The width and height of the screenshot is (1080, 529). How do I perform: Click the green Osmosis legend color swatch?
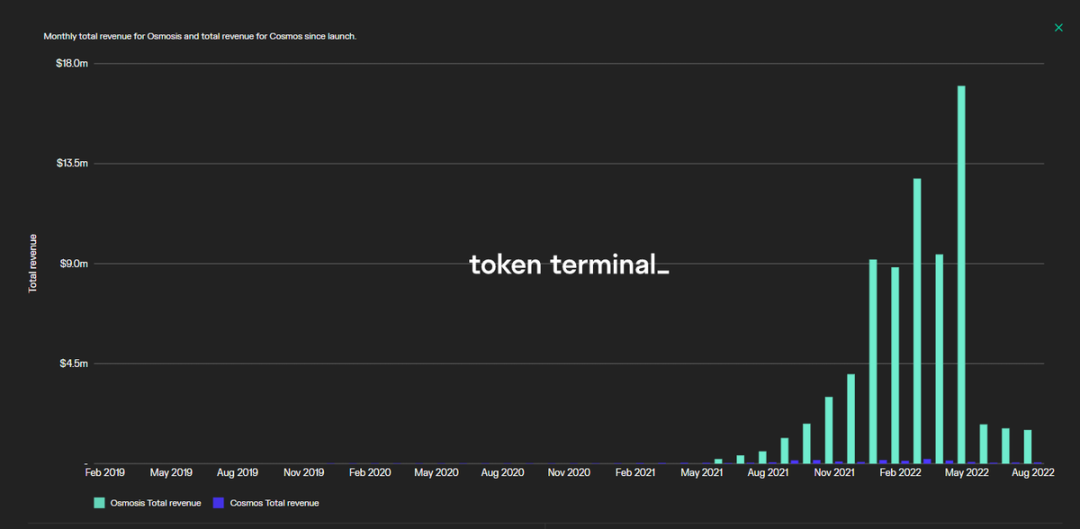click(x=99, y=503)
